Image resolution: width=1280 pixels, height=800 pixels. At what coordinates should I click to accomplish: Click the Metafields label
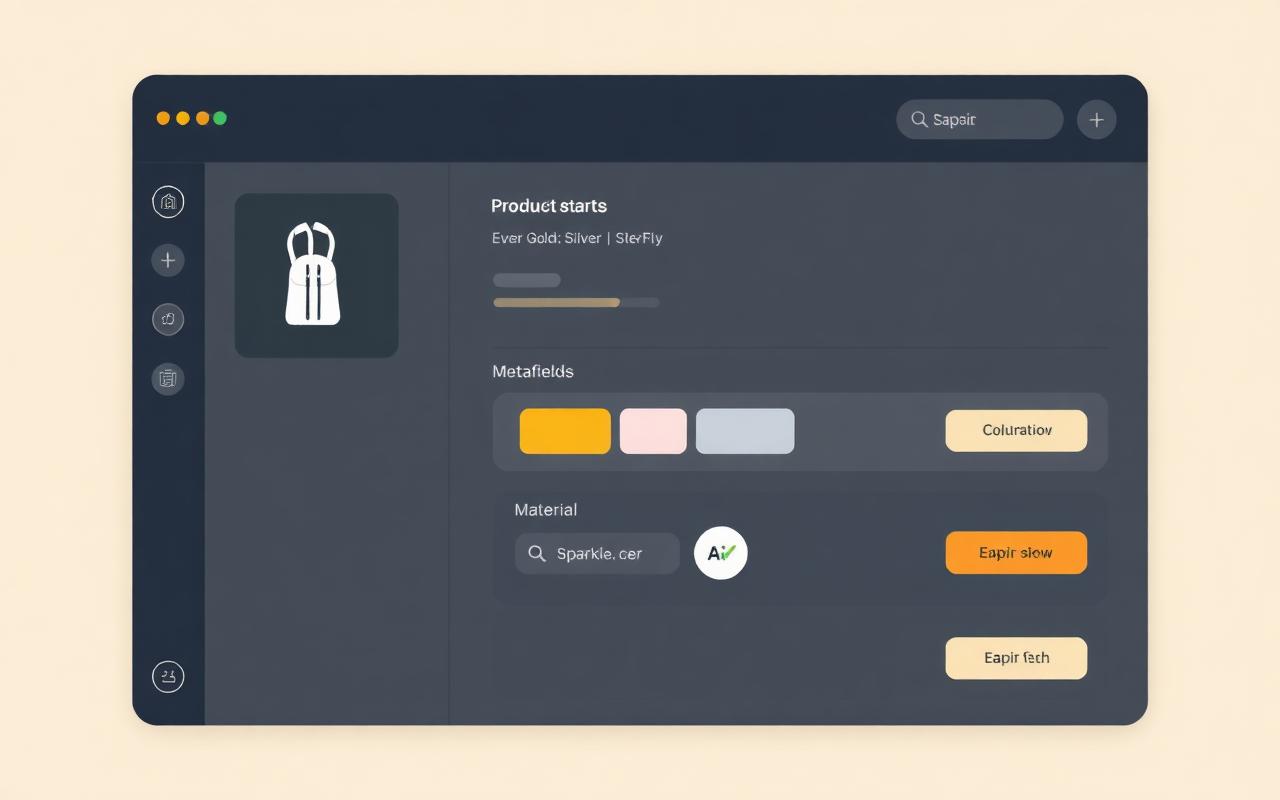533,372
